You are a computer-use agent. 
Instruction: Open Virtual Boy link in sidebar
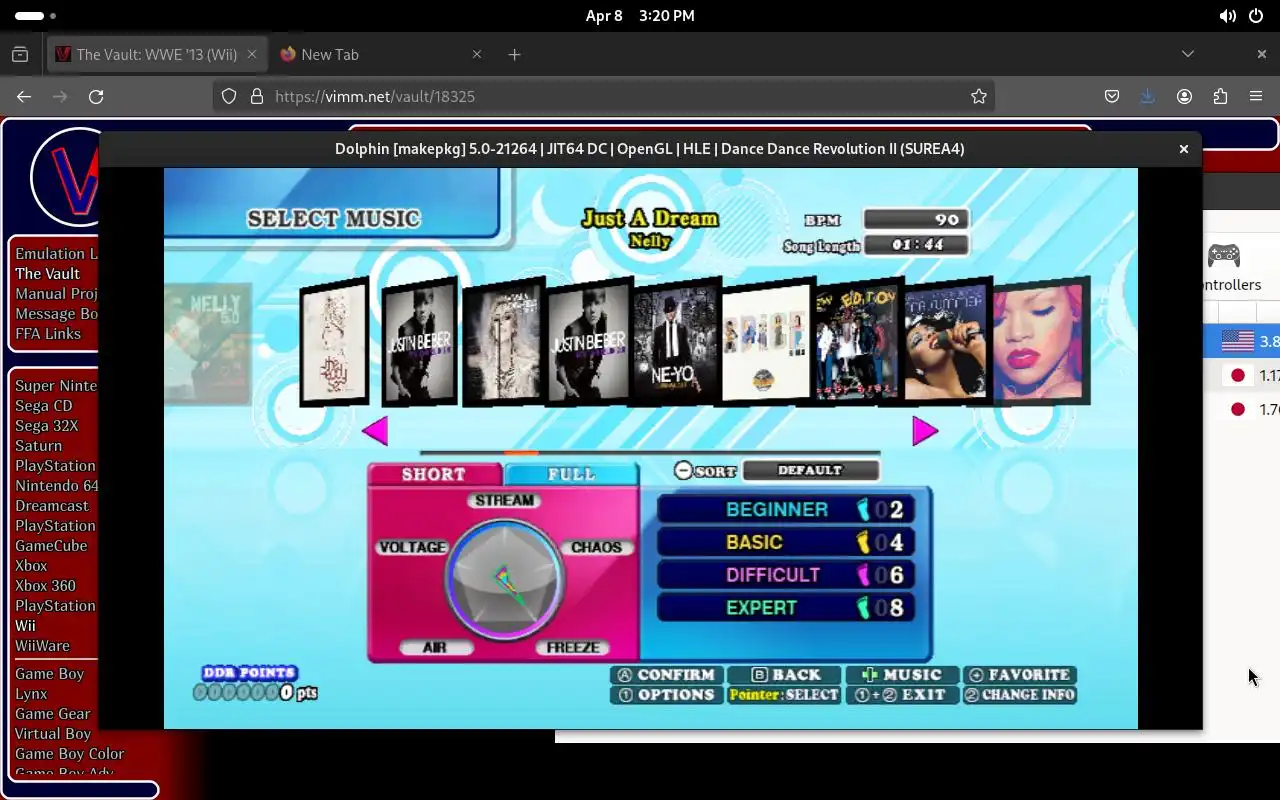(x=53, y=733)
